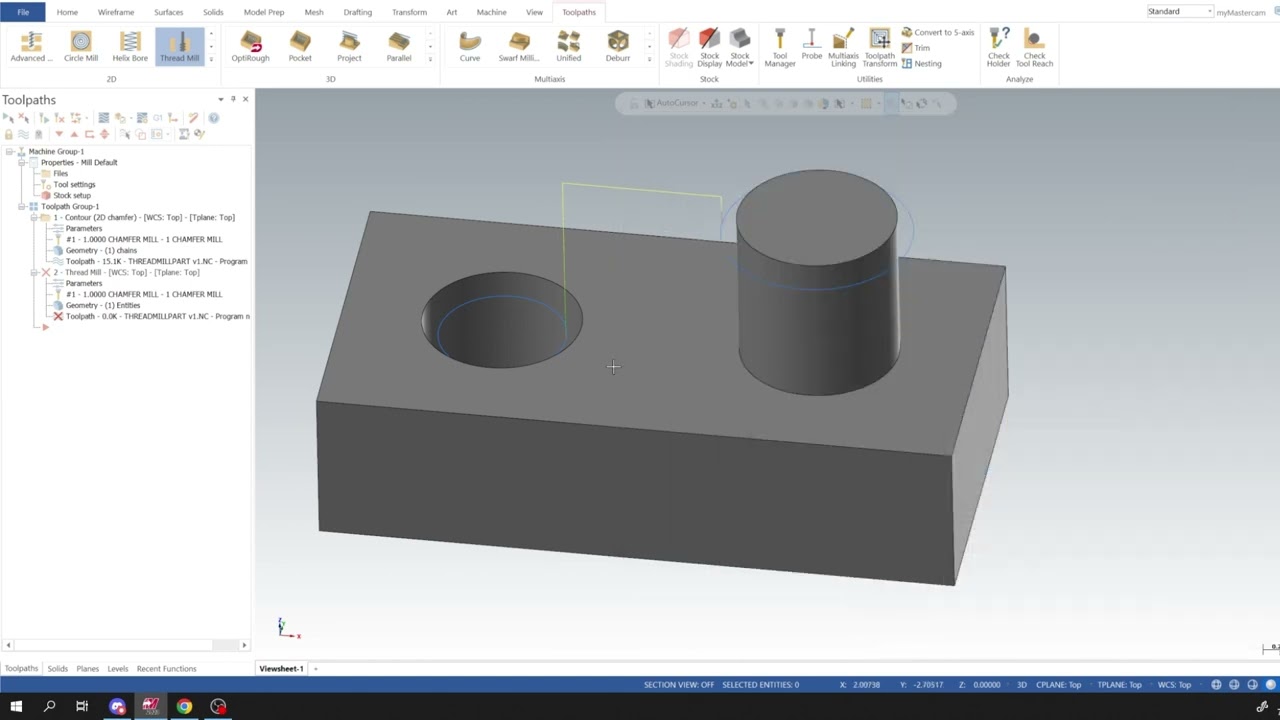Switch to the View ribbon tab
Image resolution: width=1280 pixels, height=720 pixels.
pos(534,12)
